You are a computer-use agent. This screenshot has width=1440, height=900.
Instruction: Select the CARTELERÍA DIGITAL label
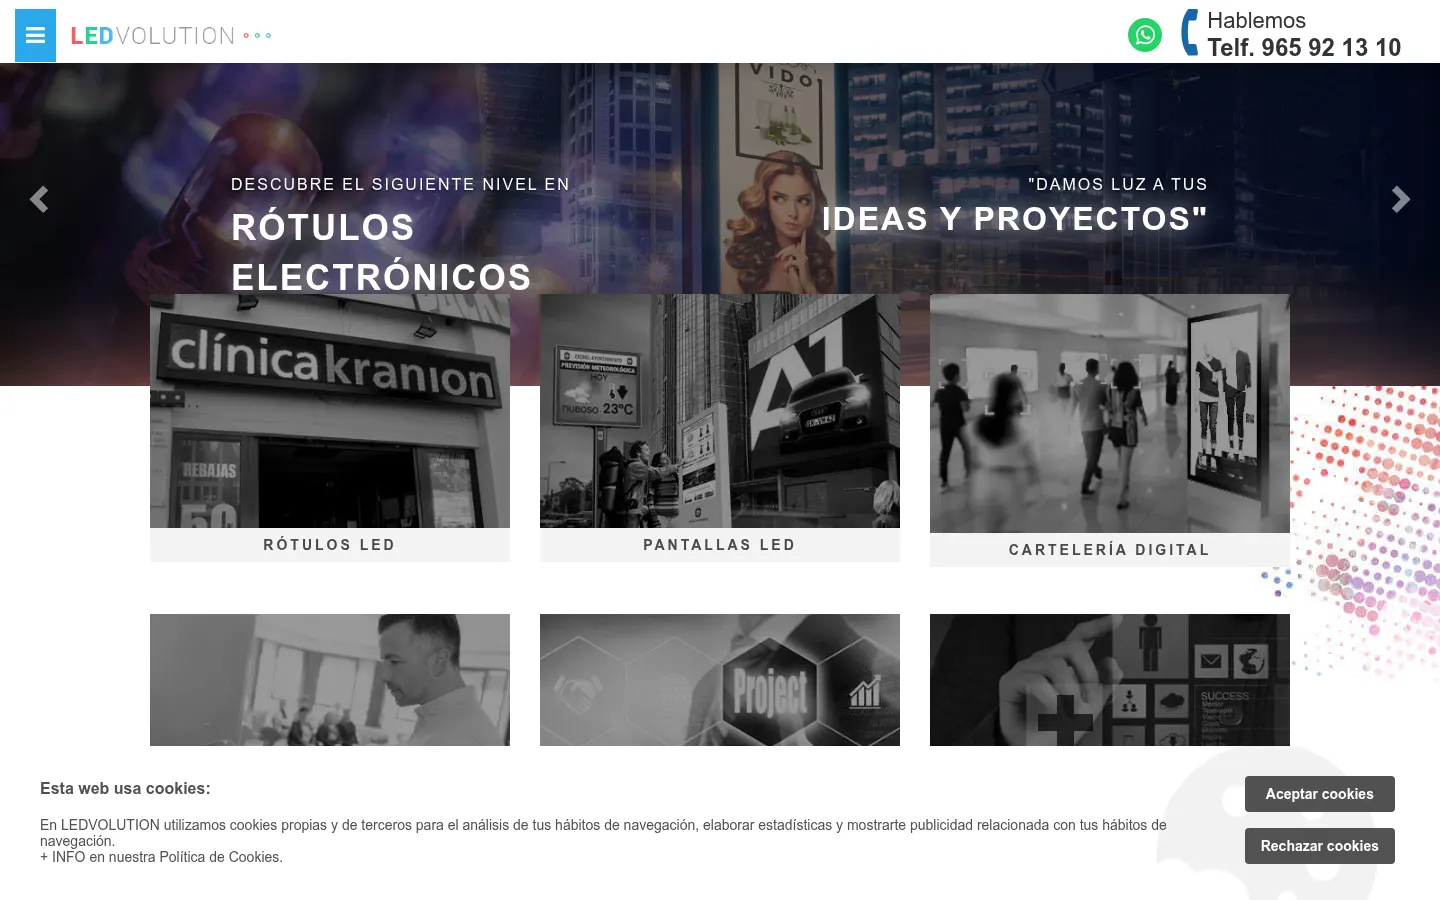(x=1110, y=550)
